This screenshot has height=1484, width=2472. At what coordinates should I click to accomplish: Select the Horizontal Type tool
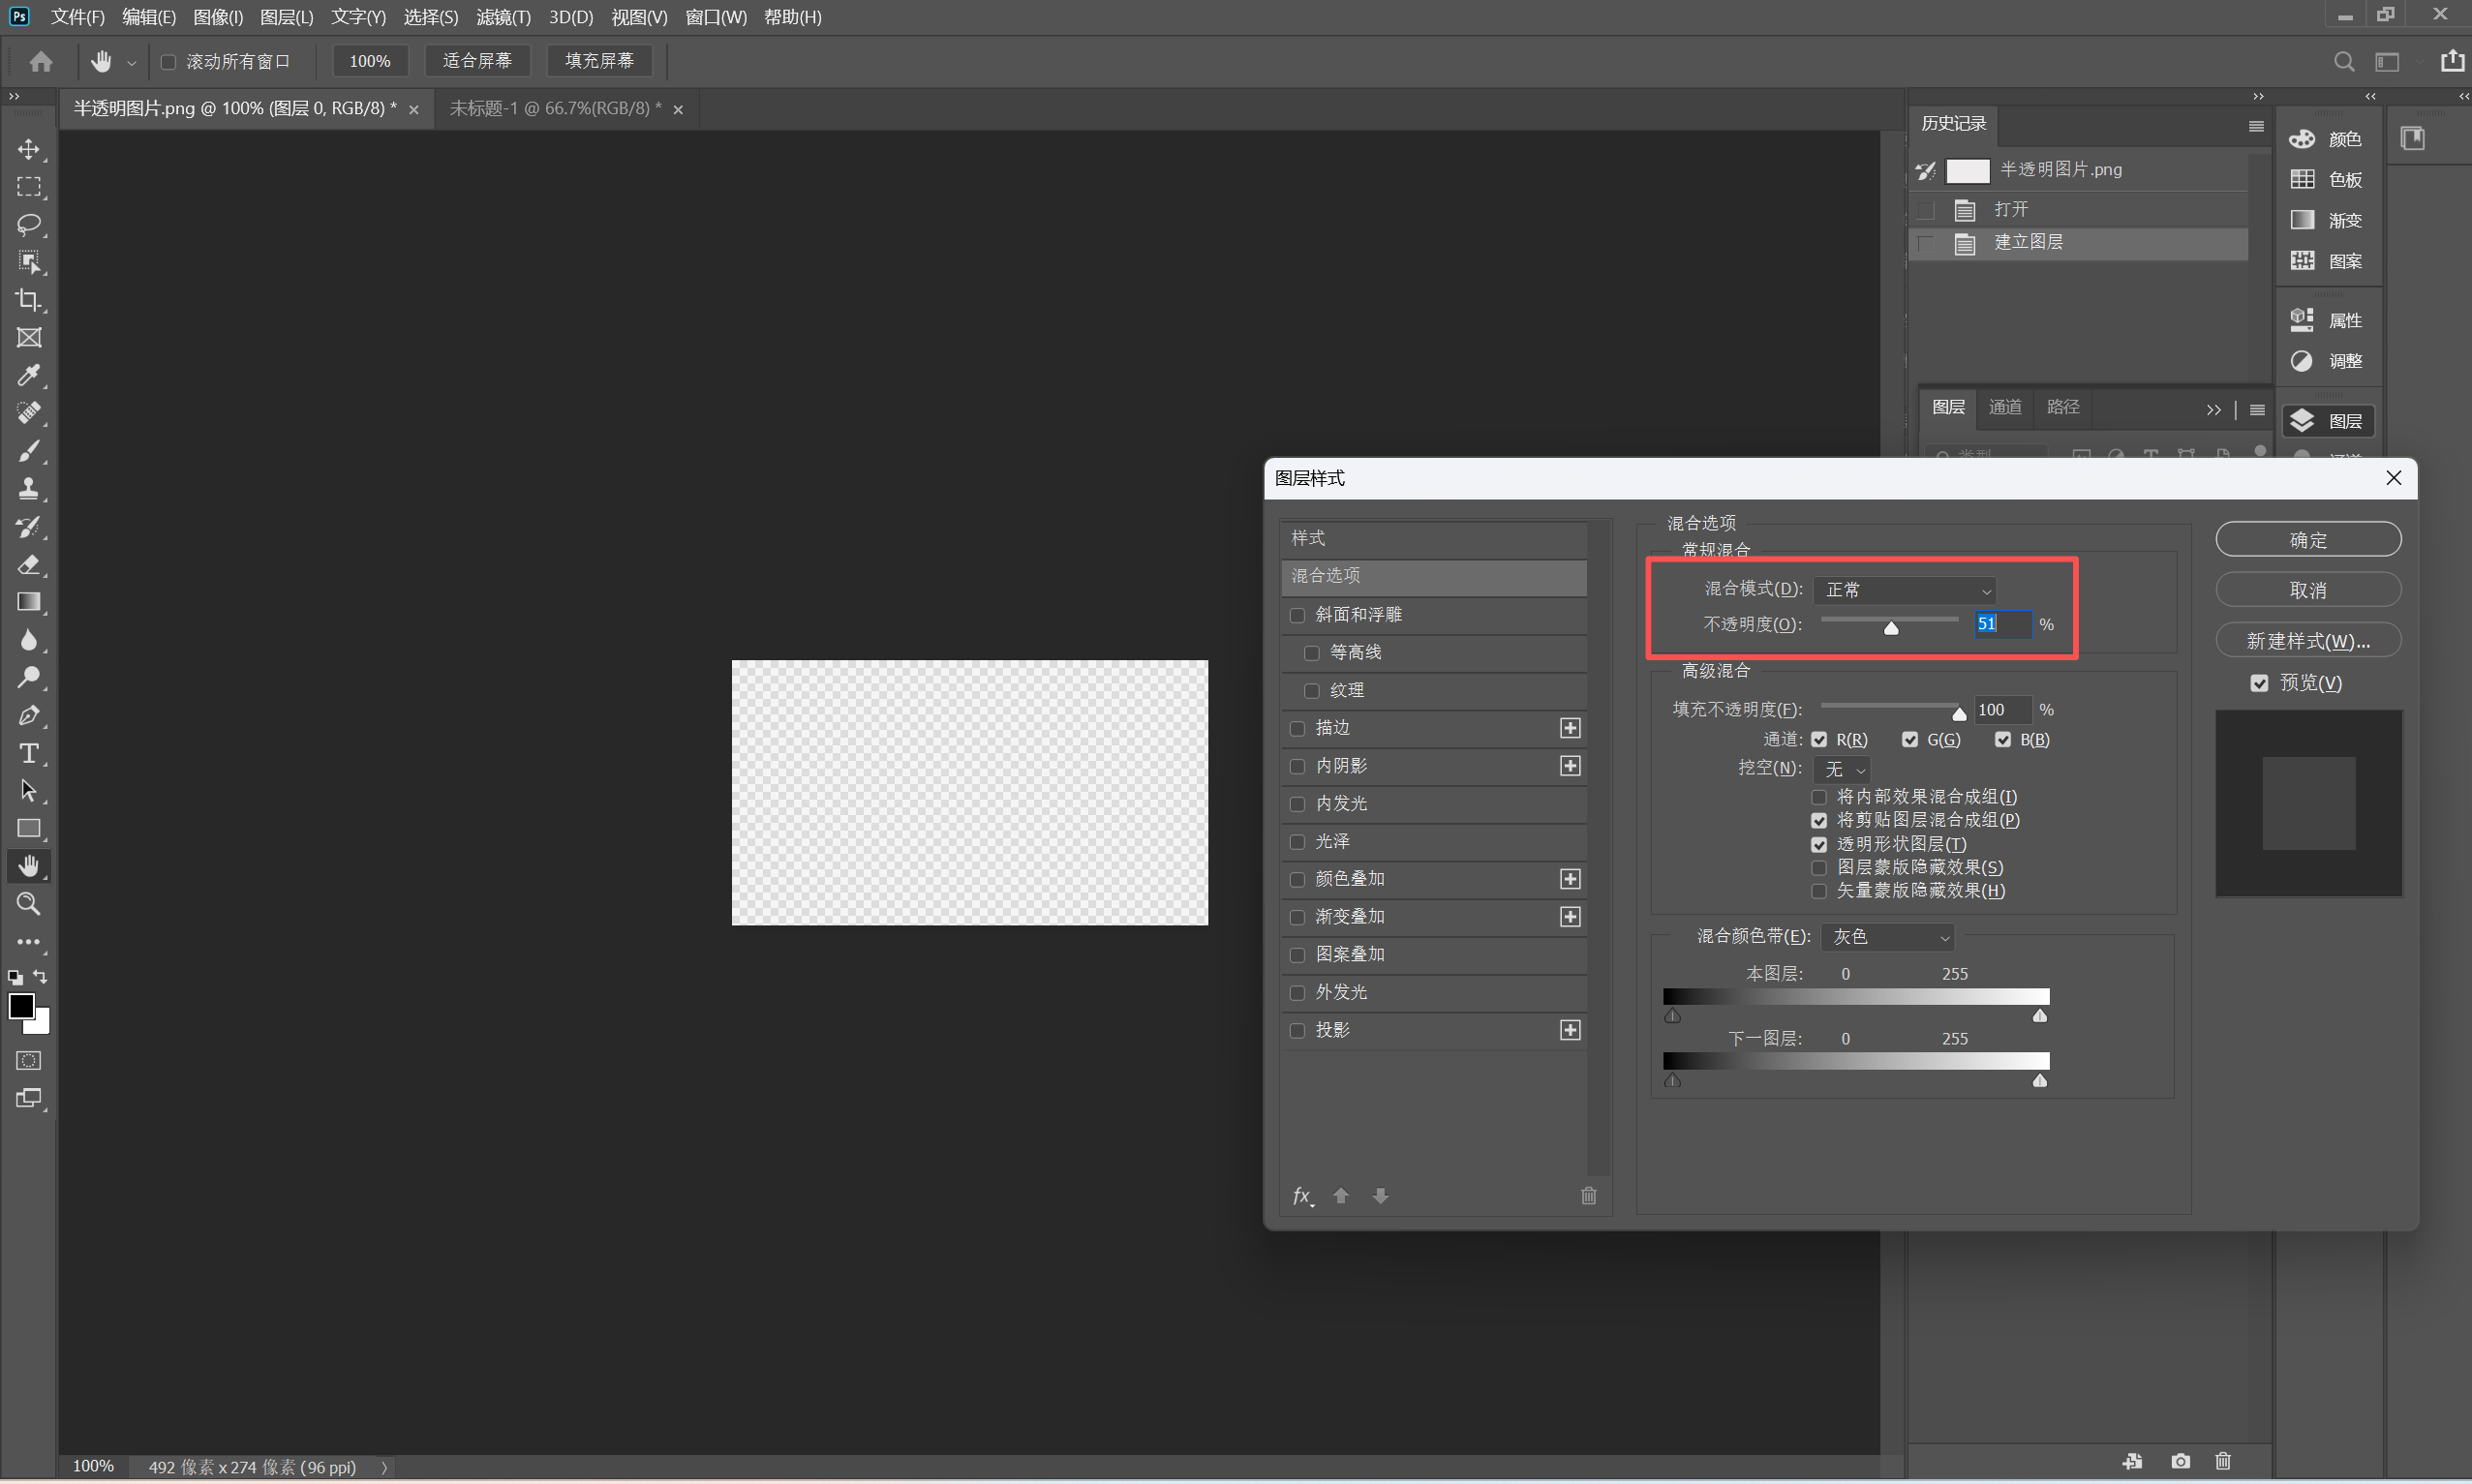28,753
